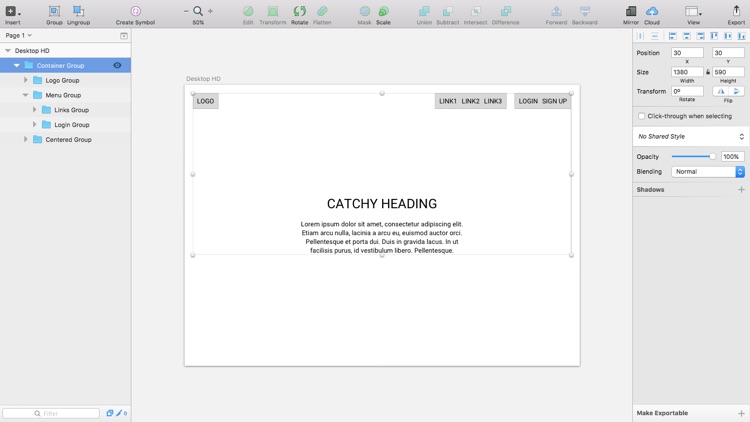
Task: Click the Opacity percentage field
Action: click(x=732, y=156)
